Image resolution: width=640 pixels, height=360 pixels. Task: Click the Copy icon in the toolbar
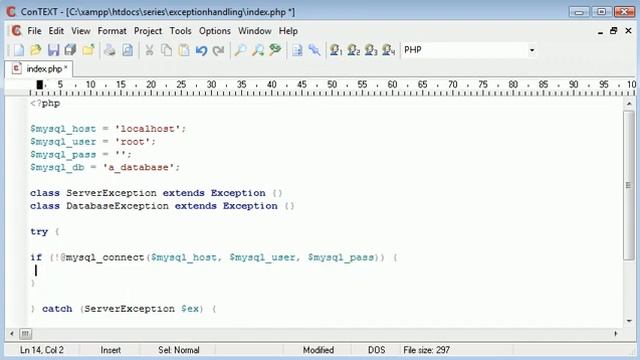(x=167, y=50)
